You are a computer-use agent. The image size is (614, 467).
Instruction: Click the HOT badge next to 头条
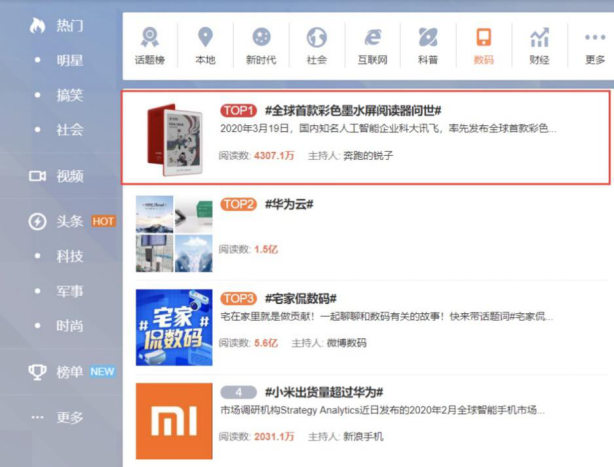[103, 222]
